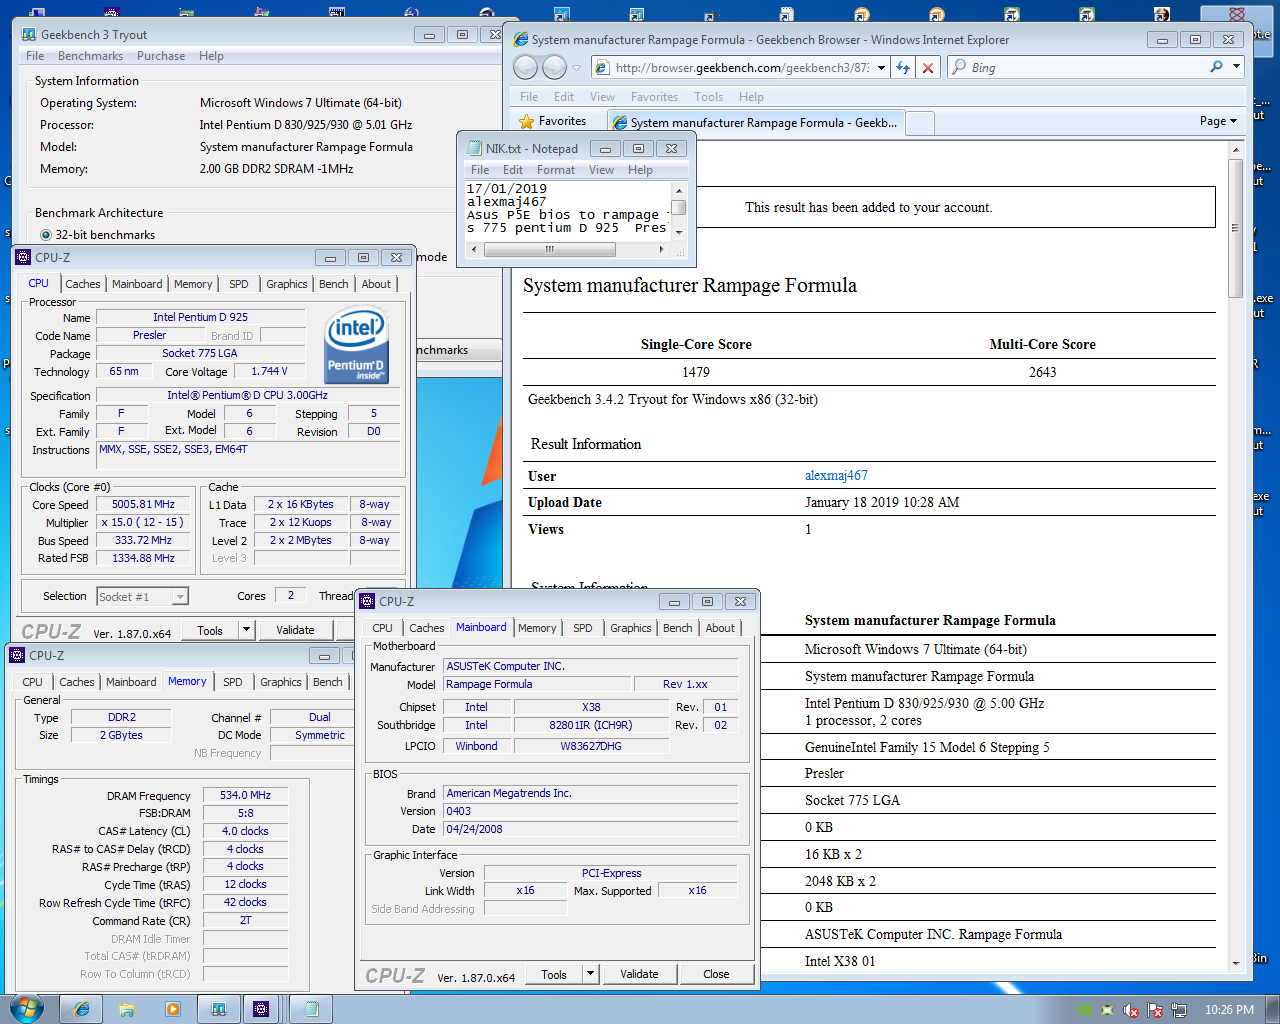Switch to SPD tab in CPU-Z Mainboard window
Screen dimensions: 1280x1024
583,628
